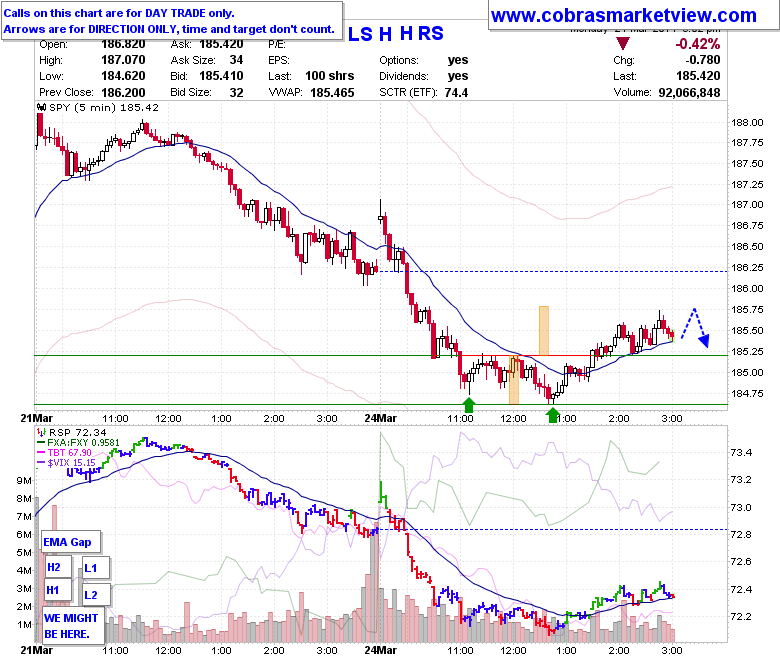Screen dimensions: 780x659
Task: Select the SCTR (ETF) value 74.4
Action: (x=456, y=93)
